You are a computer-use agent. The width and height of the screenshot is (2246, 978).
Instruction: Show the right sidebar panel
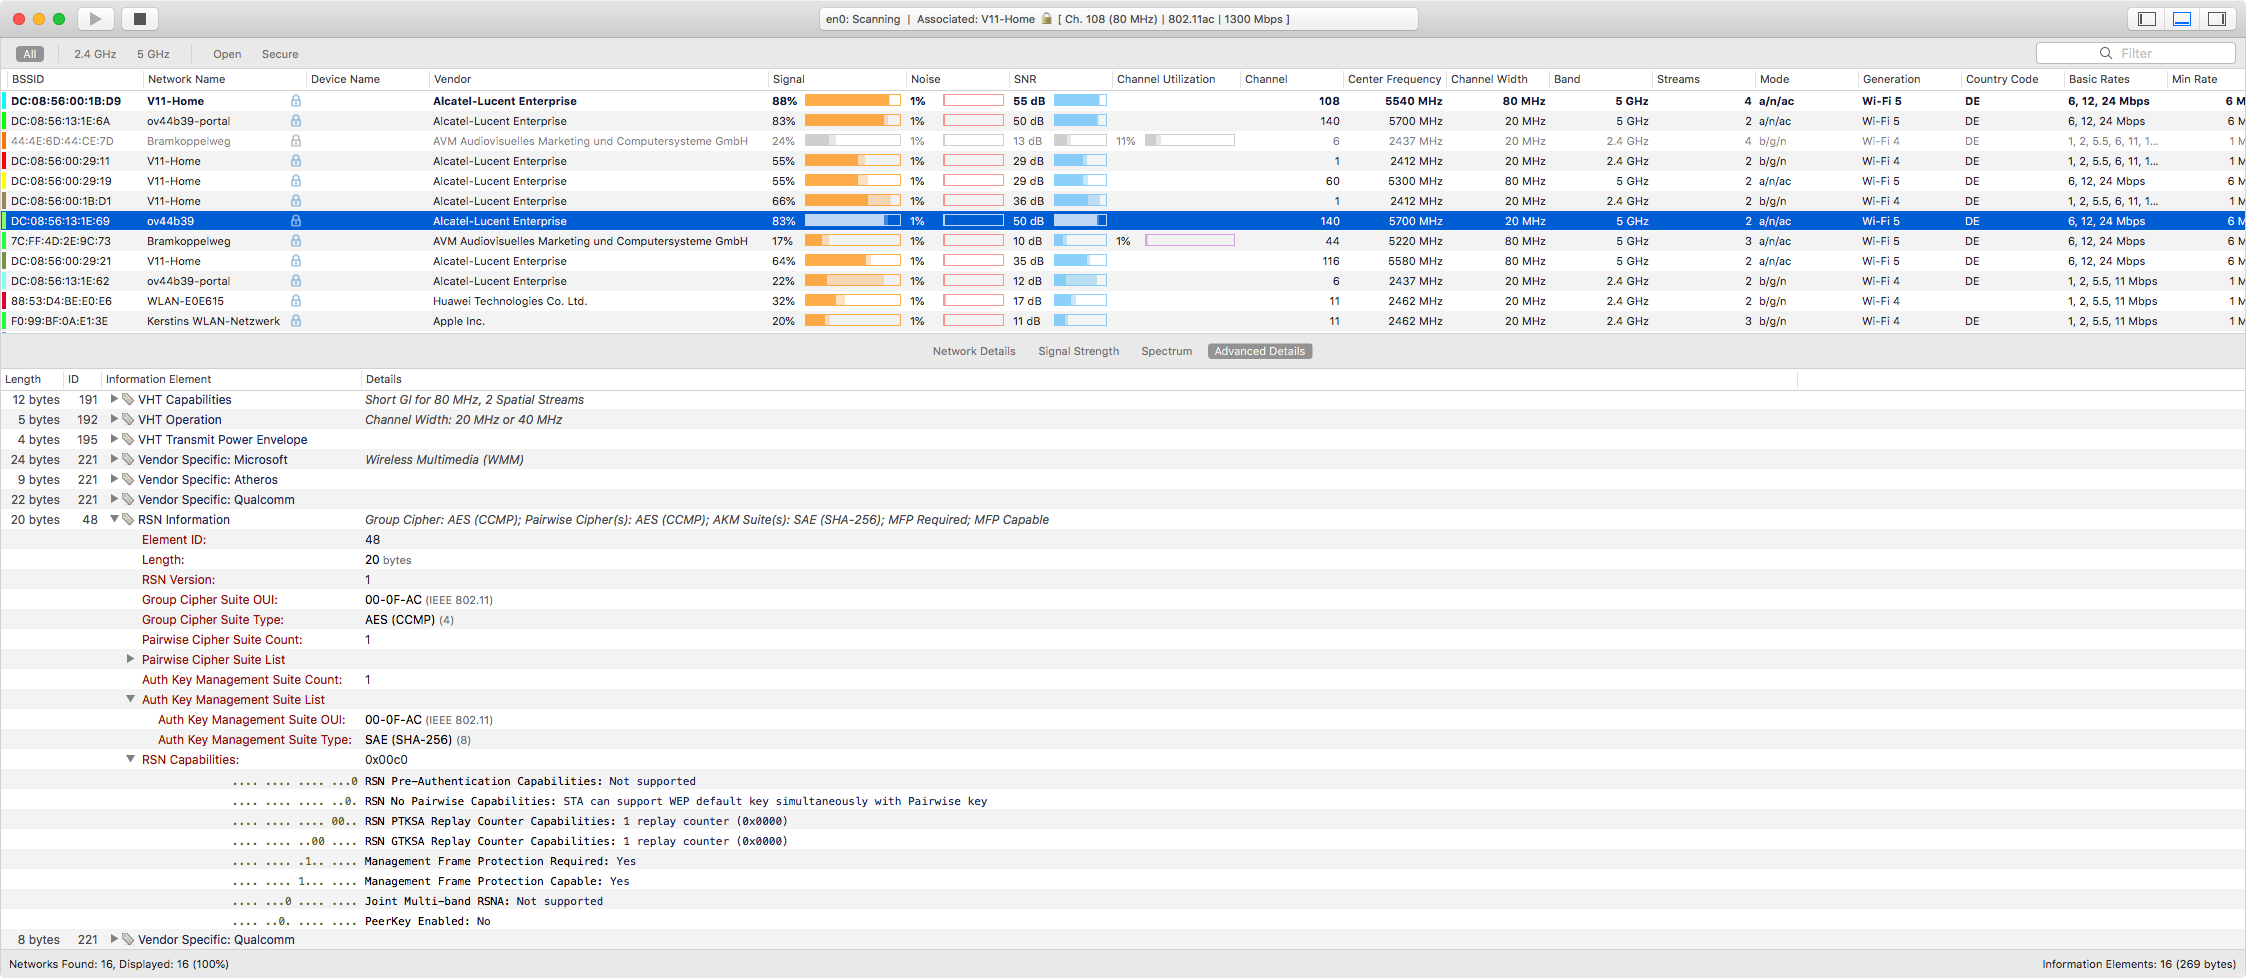[x=2217, y=19]
